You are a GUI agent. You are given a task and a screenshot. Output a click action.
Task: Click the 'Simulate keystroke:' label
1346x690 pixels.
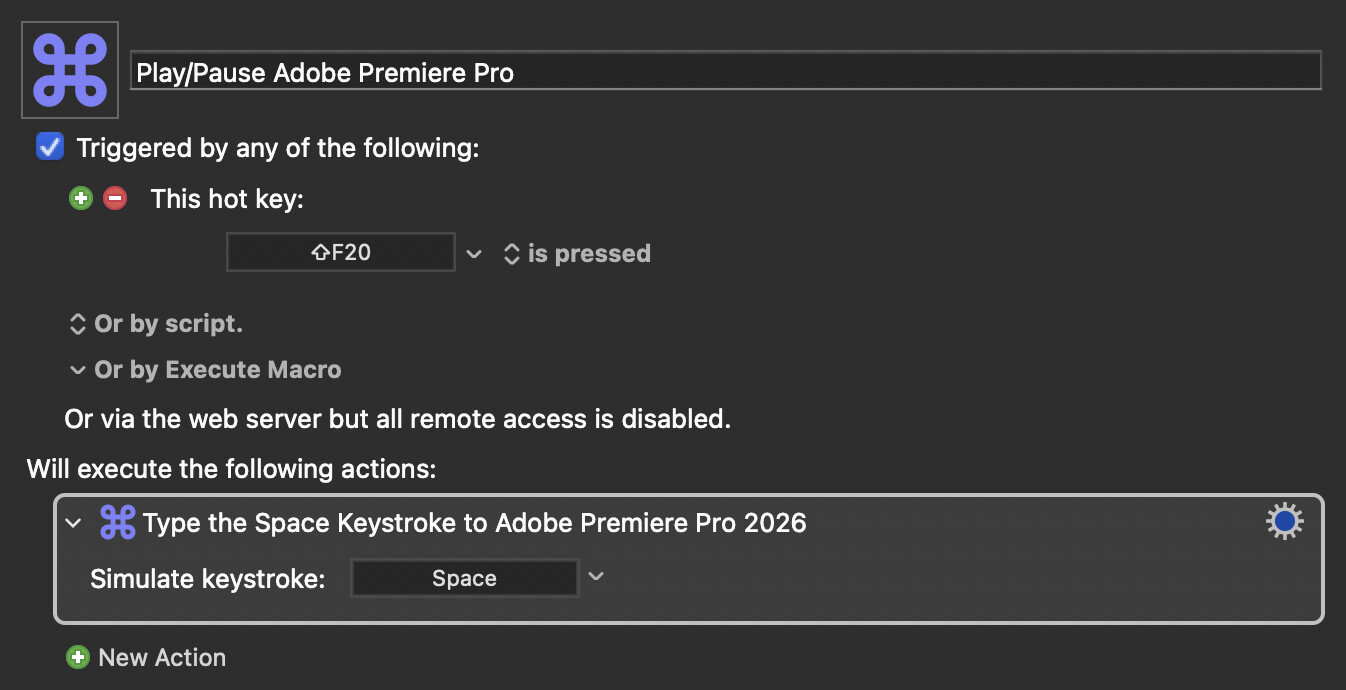208,578
